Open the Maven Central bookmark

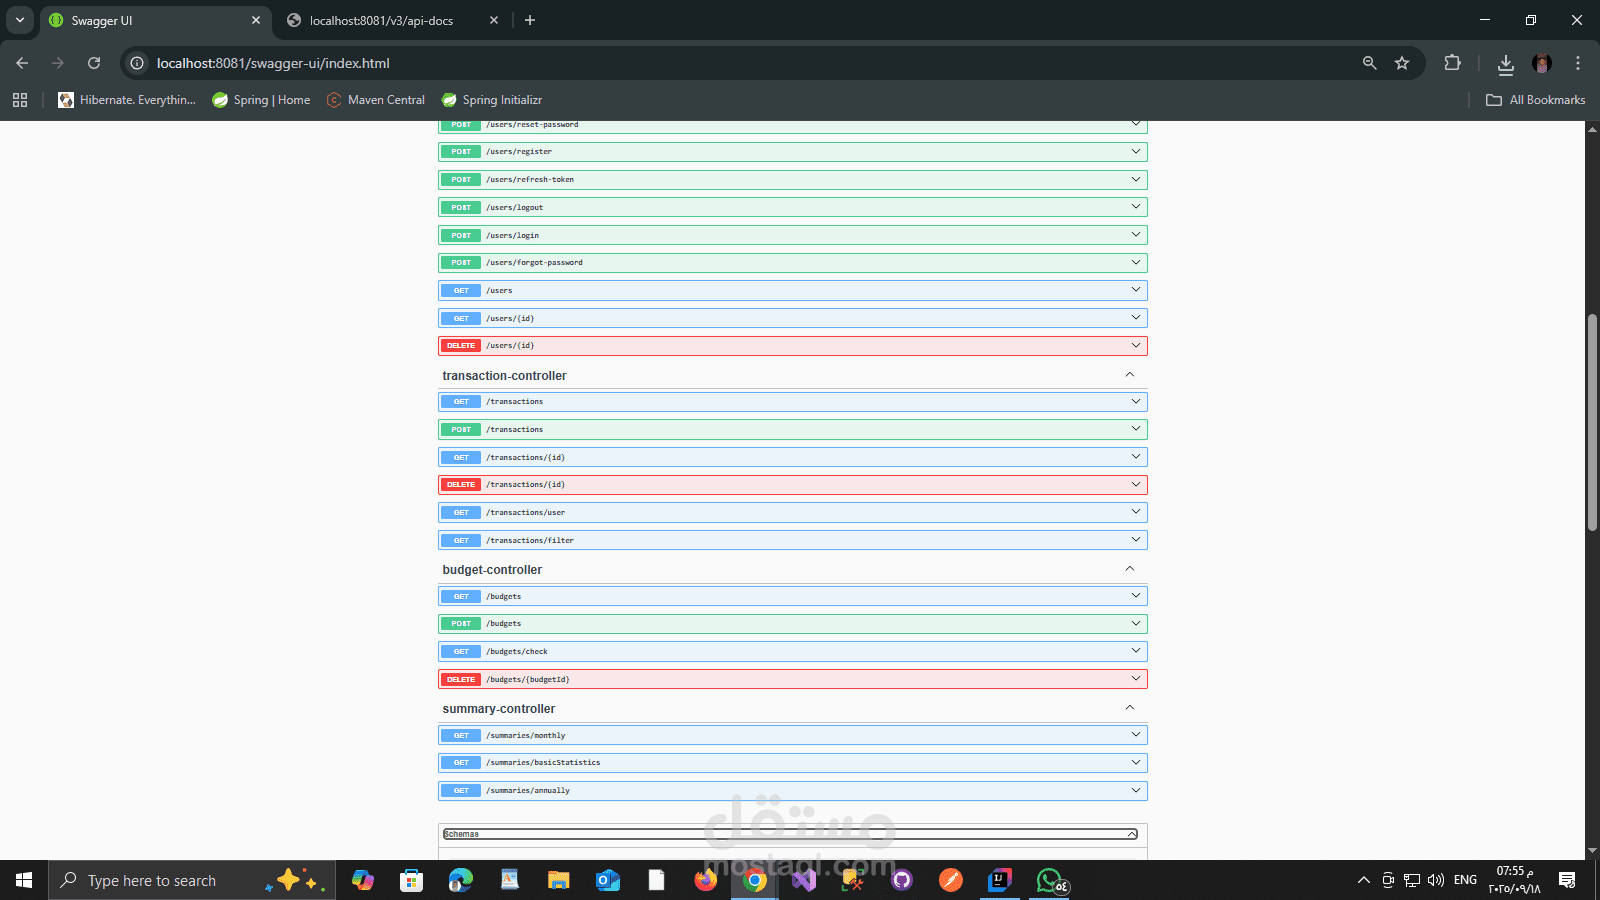[x=376, y=100]
